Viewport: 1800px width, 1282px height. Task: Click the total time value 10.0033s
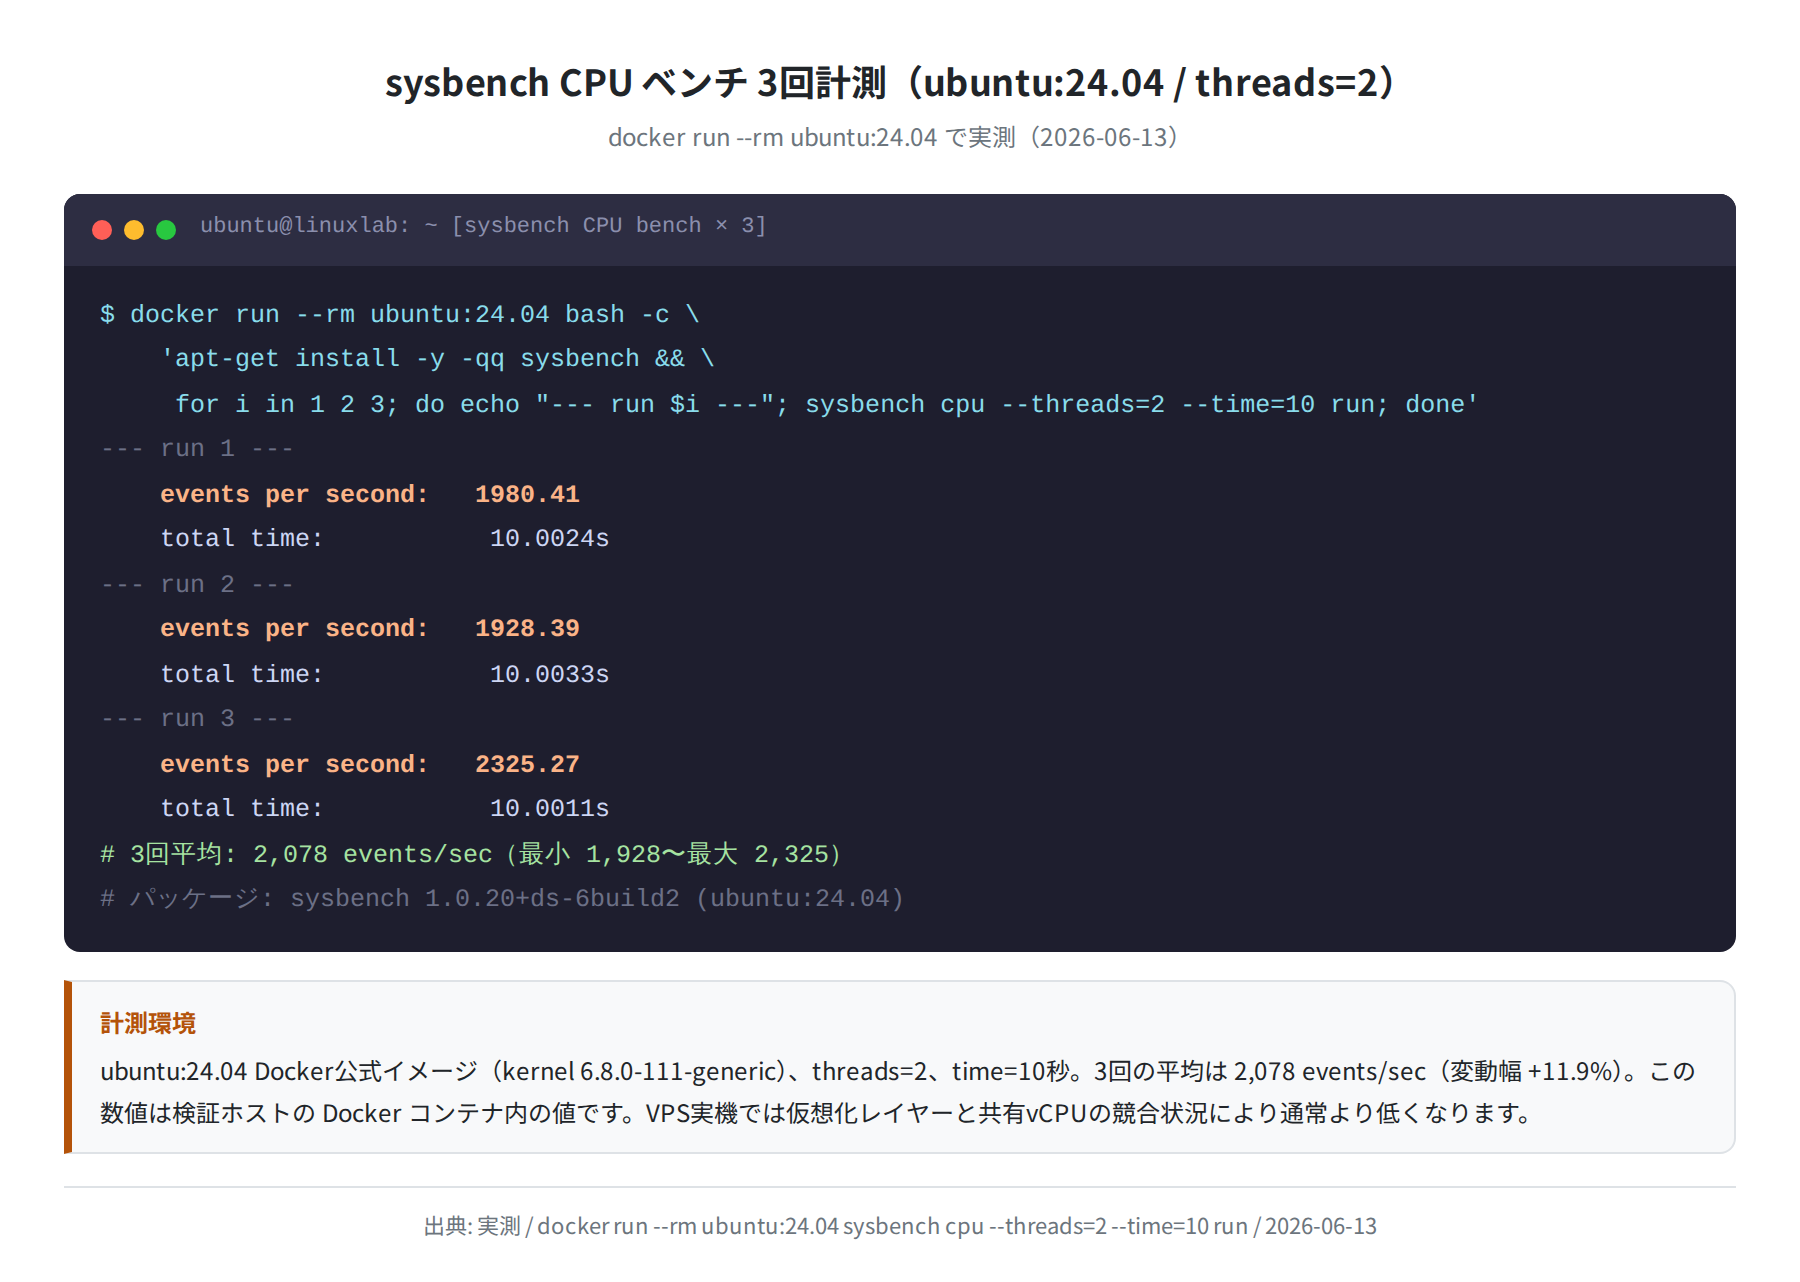point(549,675)
